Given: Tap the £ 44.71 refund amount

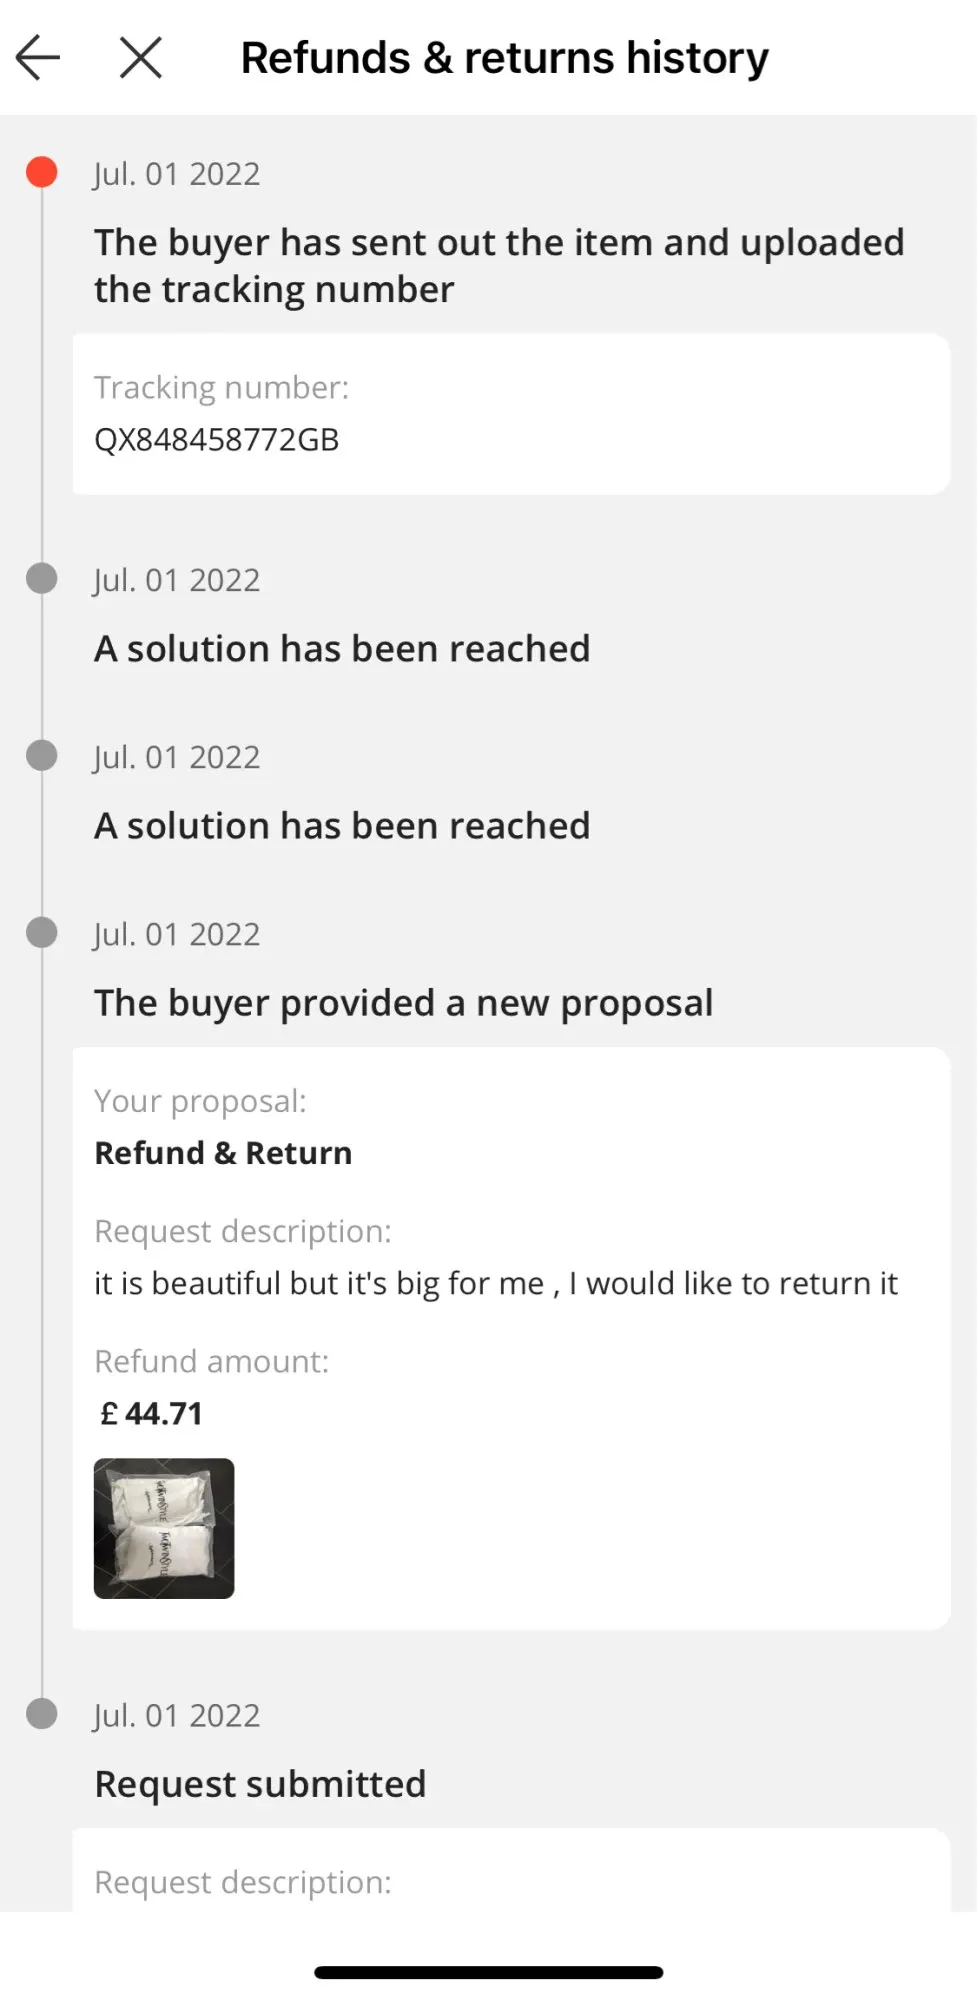Looking at the screenshot, I should point(152,1414).
